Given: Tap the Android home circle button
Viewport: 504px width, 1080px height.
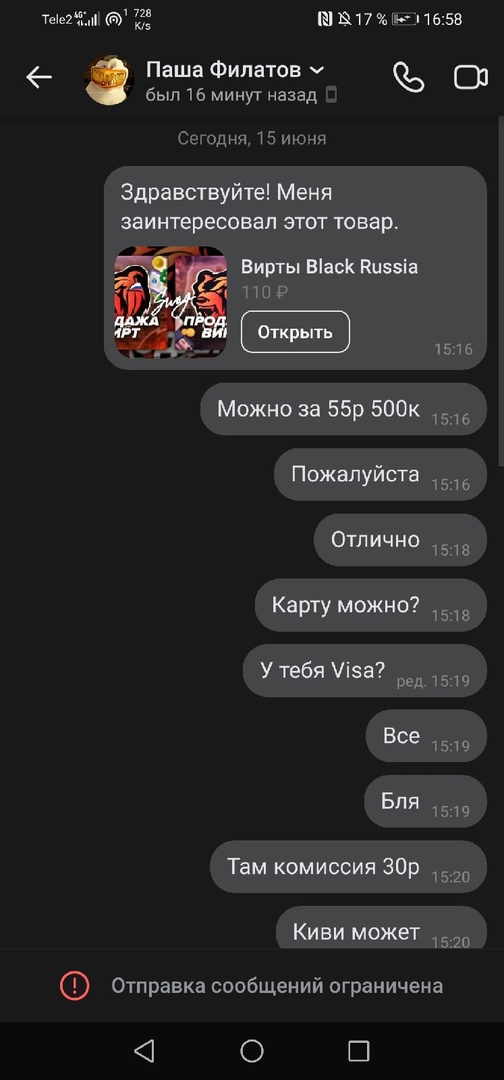Looking at the screenshot, I should click(252, 1051).
